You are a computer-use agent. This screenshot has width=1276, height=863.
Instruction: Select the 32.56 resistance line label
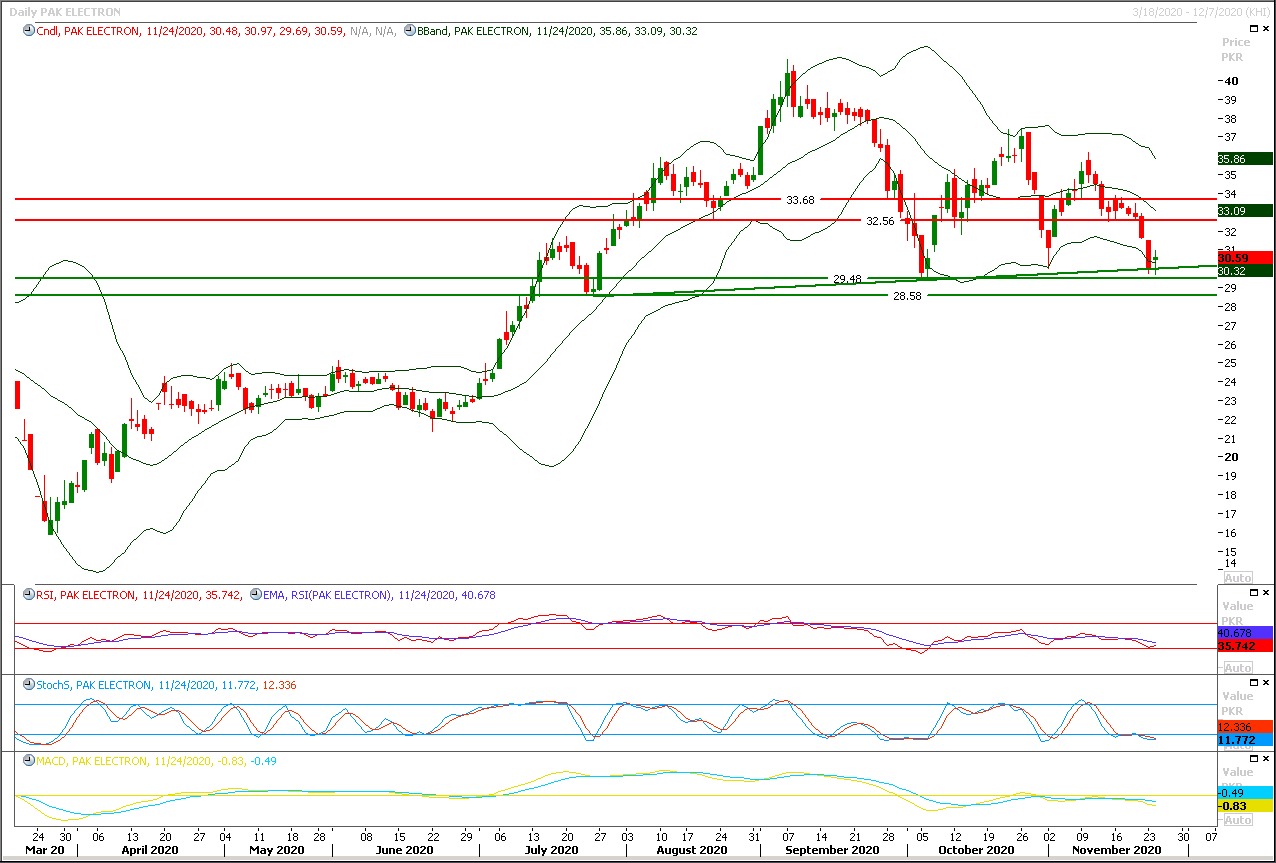pos(880,221)
